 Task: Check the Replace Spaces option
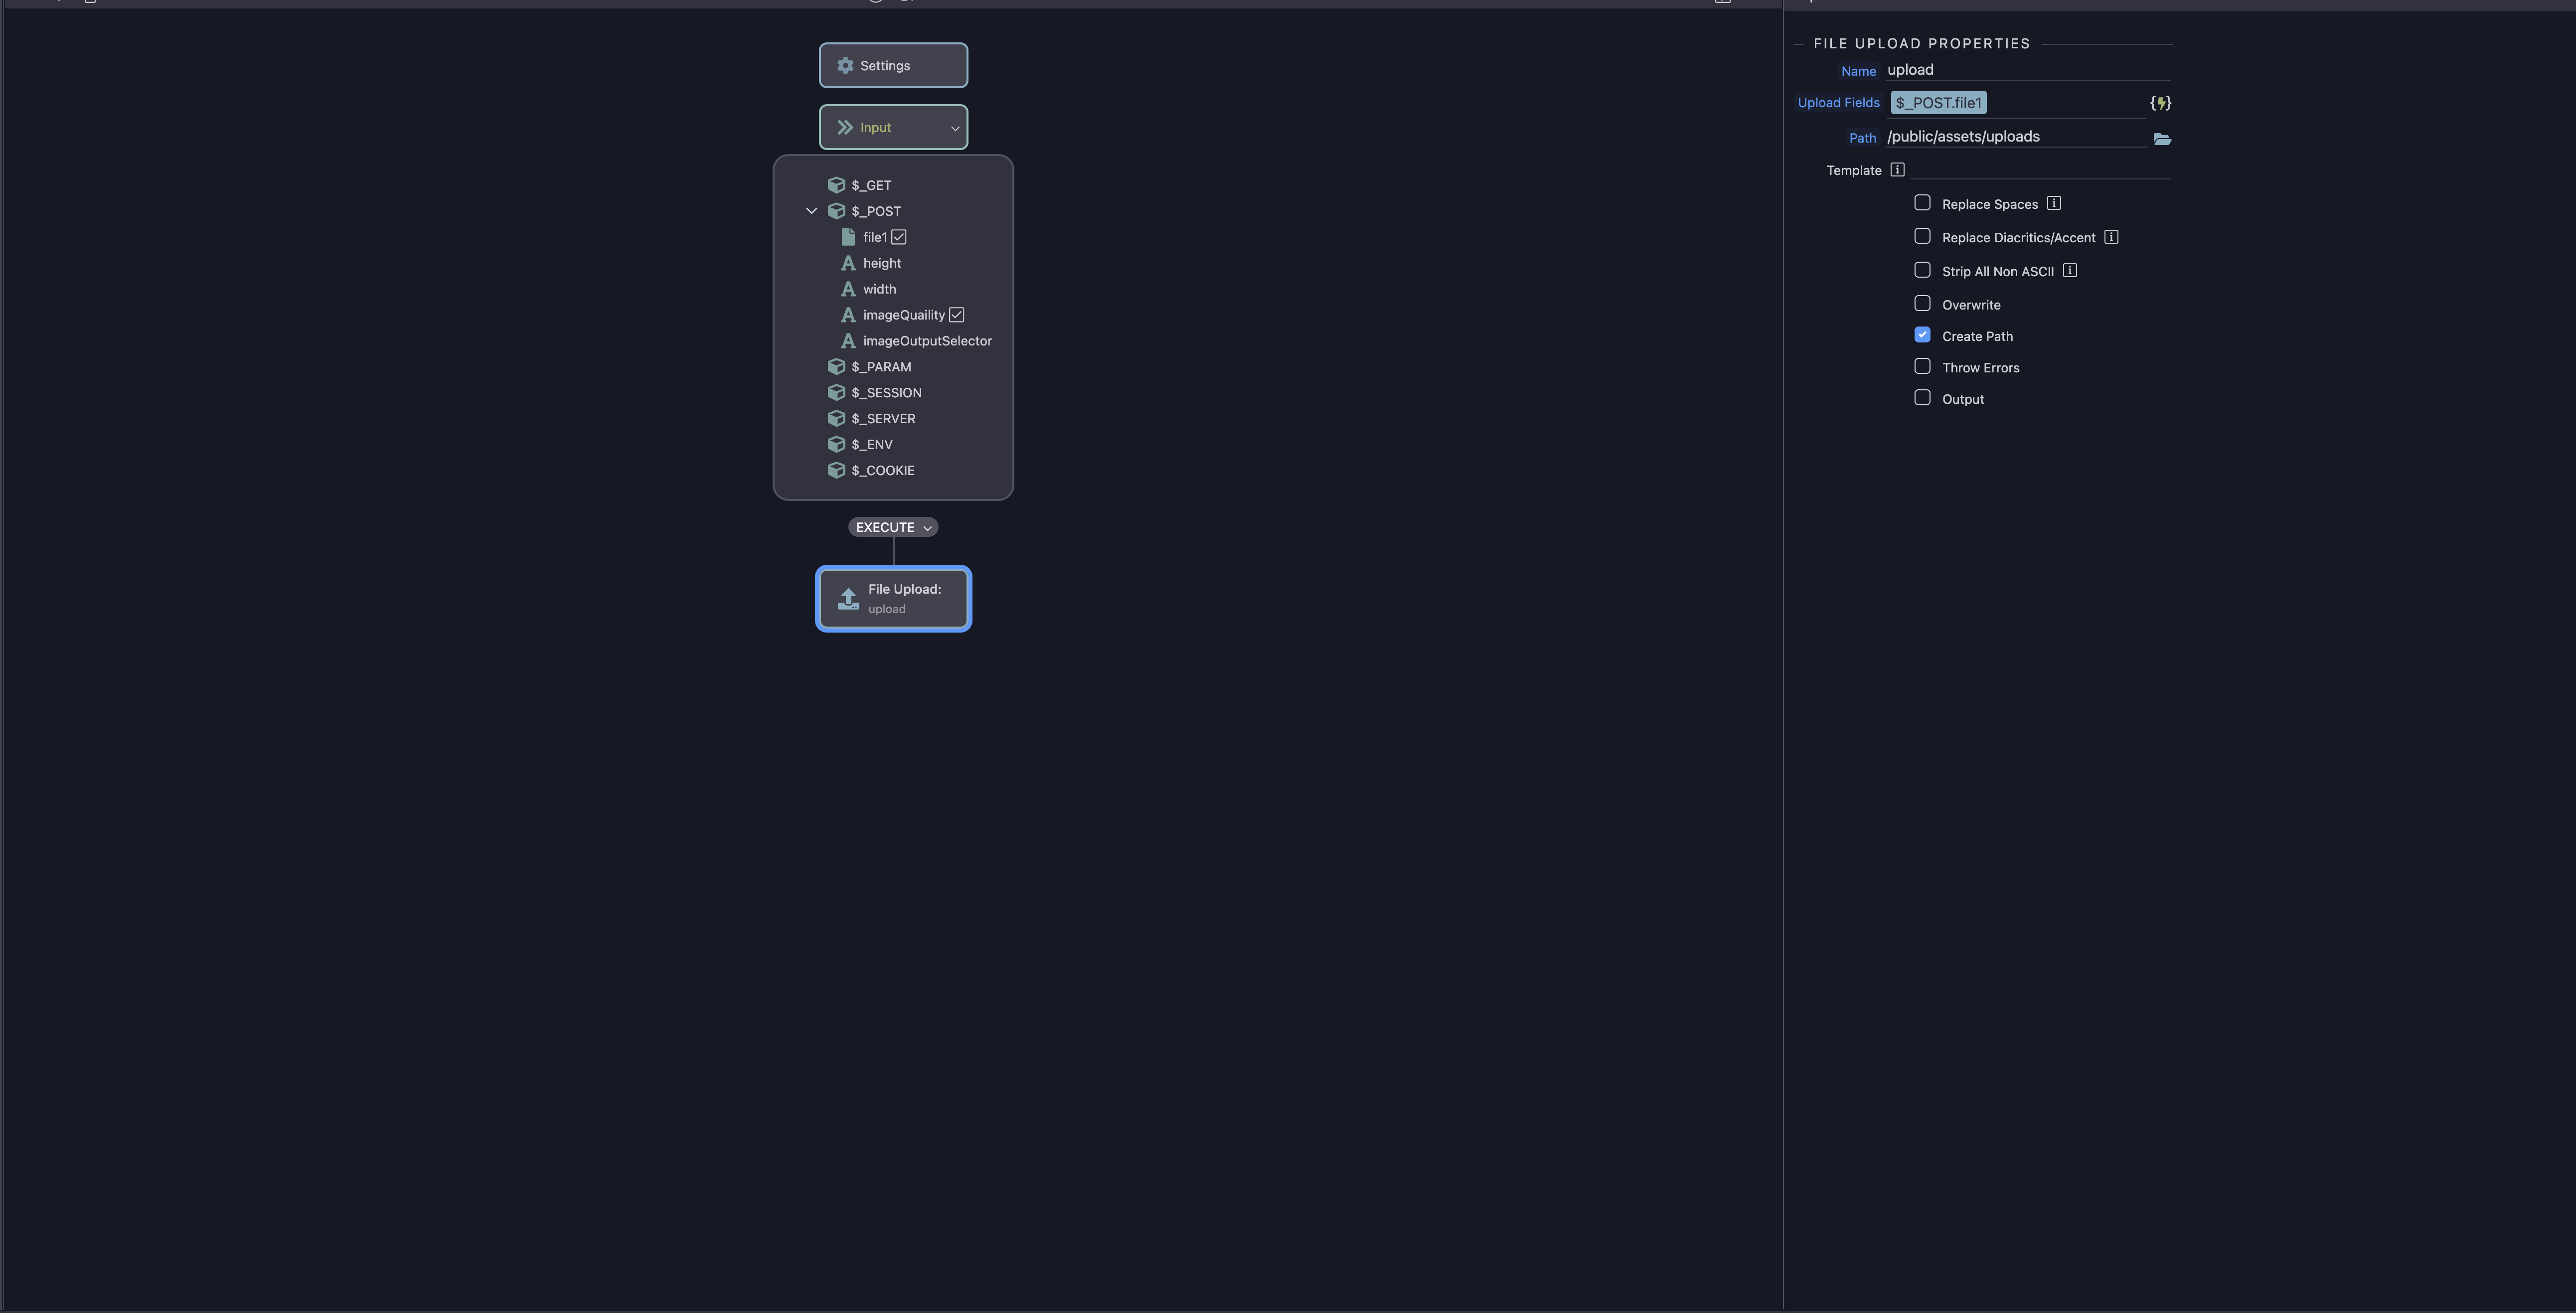[1922, 202]
